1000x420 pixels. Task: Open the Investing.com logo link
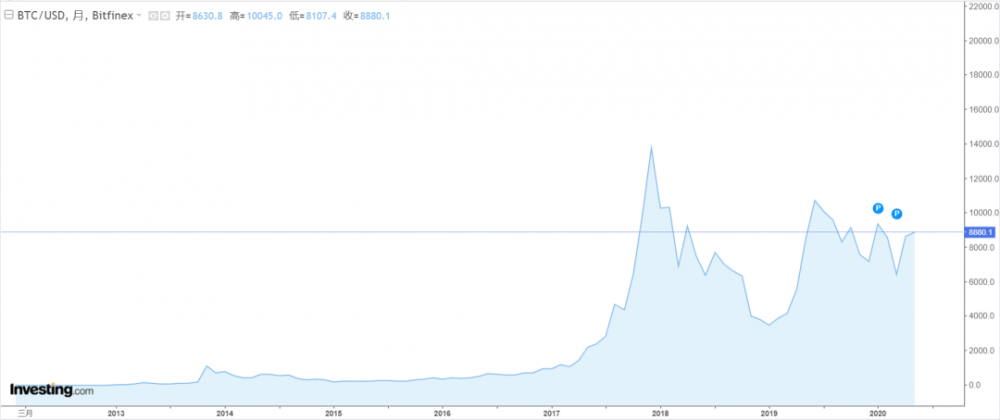51,390
